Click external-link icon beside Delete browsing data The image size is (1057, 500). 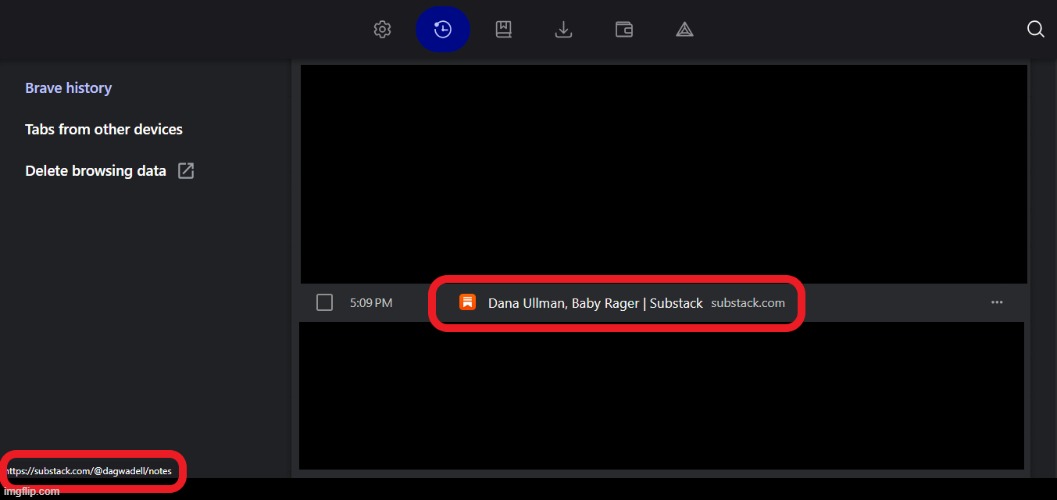click(186, 171)
